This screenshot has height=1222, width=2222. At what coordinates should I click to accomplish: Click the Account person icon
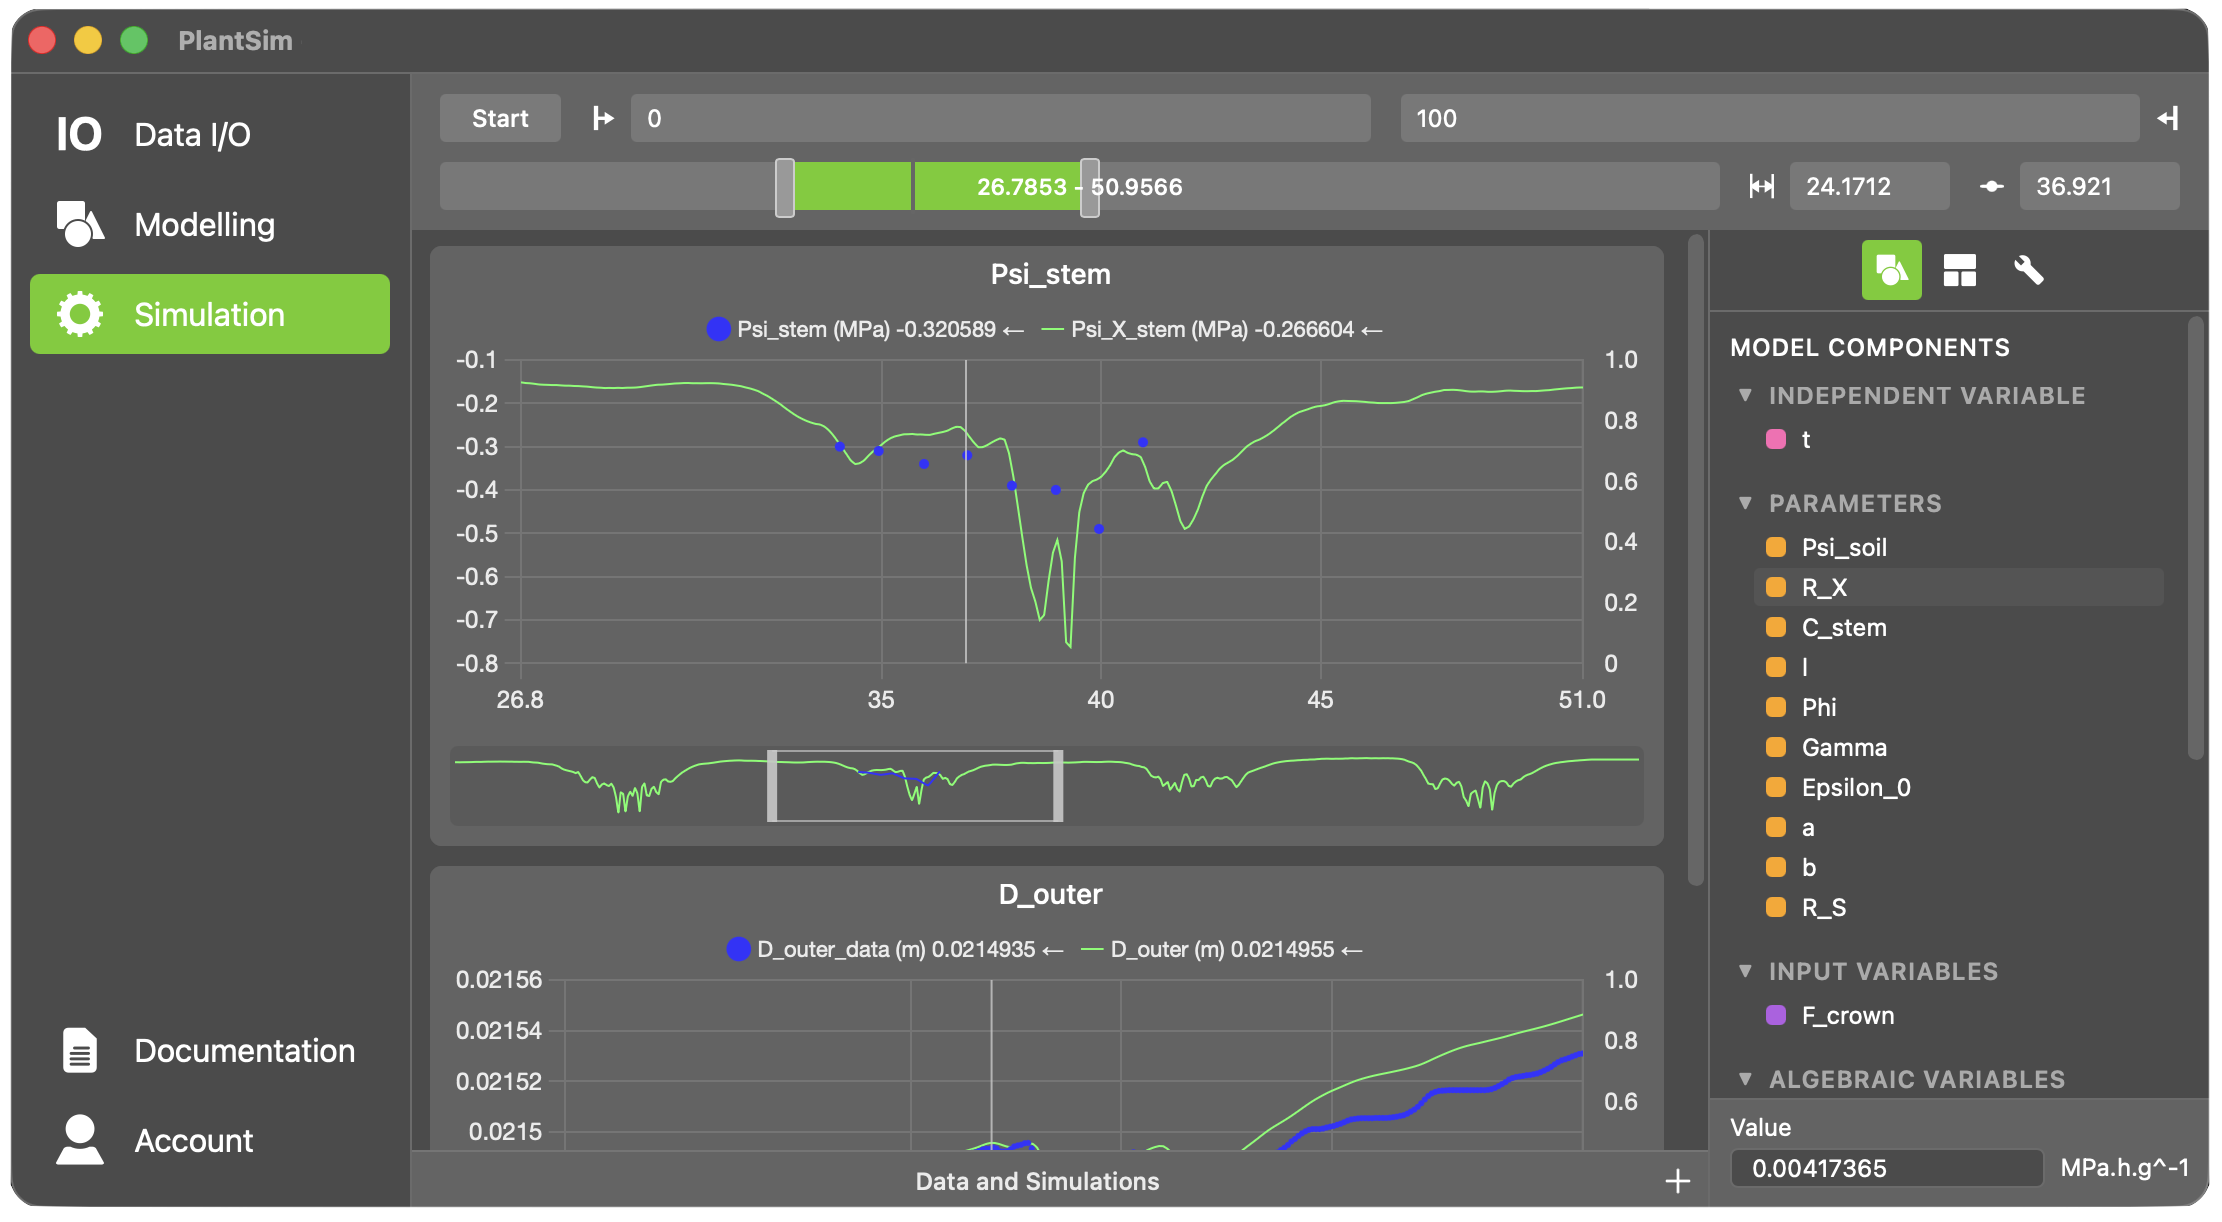tap(79, 1140)
